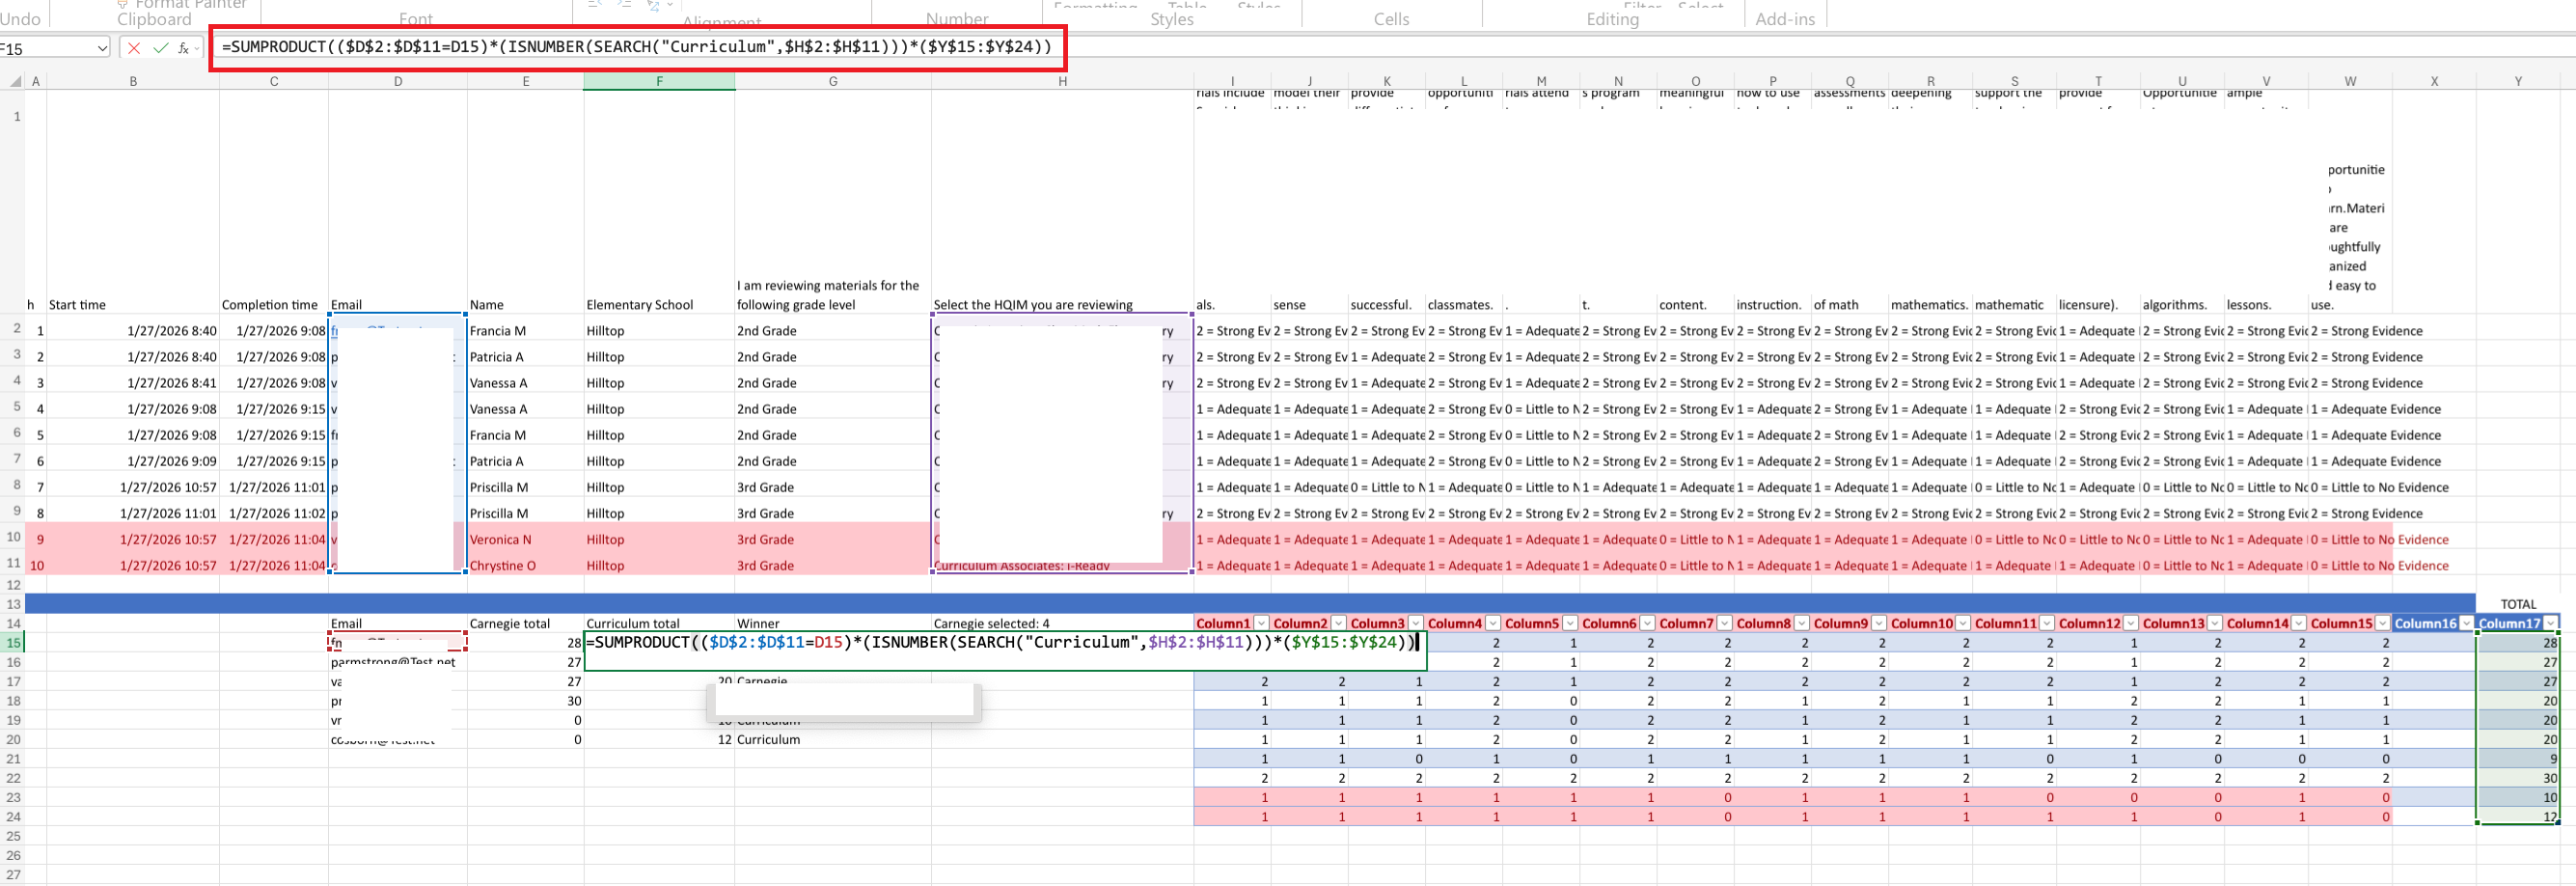The image size is (2576, 886).
Task: Click the 'Winner' header cell
Action: 833,623
